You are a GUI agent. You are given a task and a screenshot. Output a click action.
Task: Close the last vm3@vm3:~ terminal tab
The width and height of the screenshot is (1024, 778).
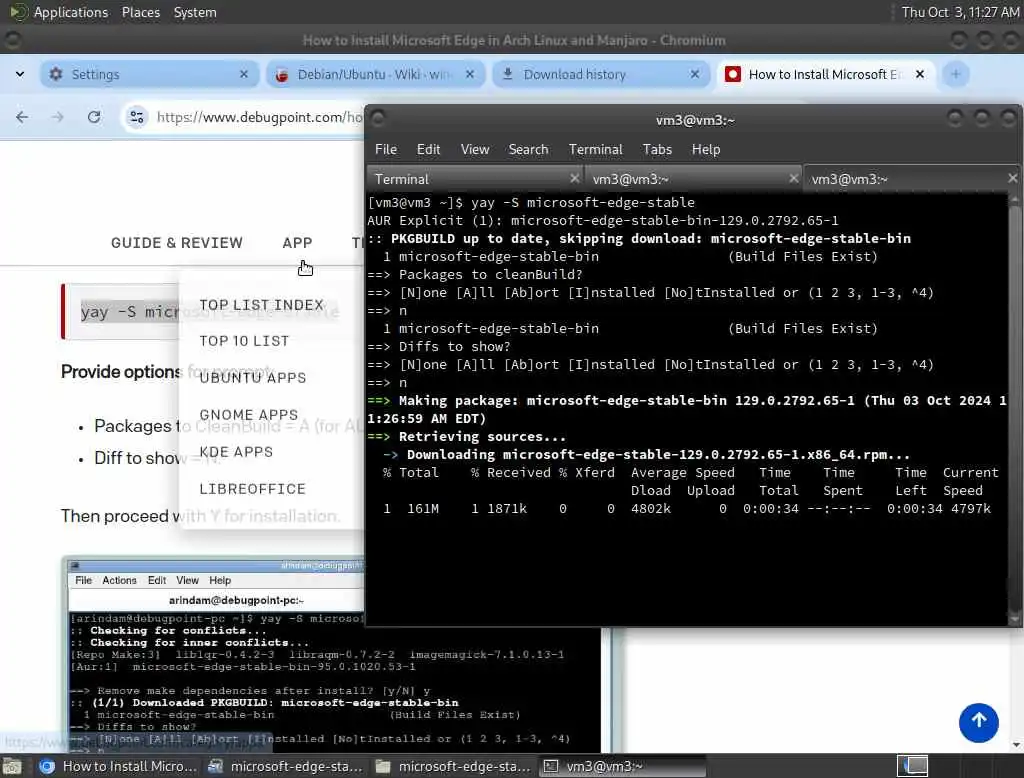coord(1012,178)
